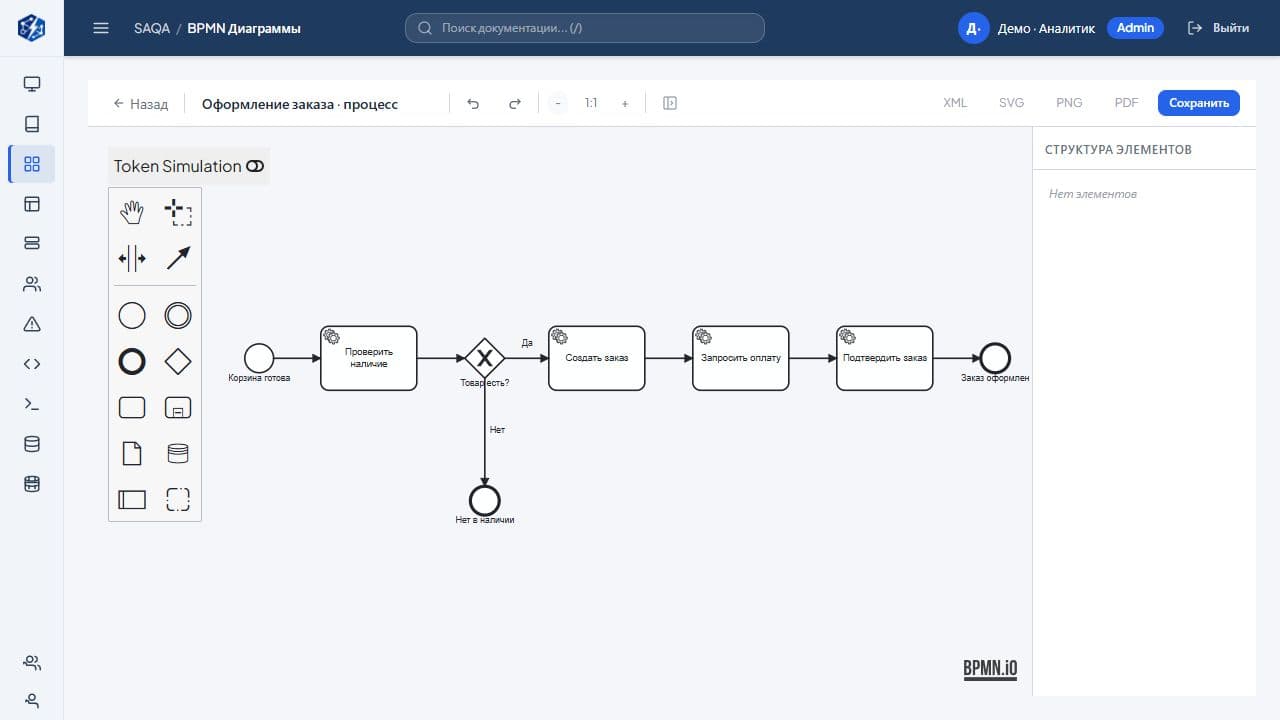Select the Подтвердить заказ task
Image resolution: width=1280 pixels, height=720 pixels.
tap(885, 358)
